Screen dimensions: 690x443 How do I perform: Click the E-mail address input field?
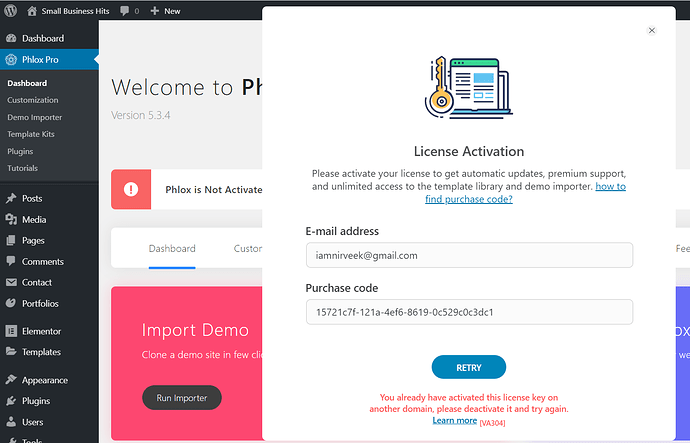[x=469, y=255]
